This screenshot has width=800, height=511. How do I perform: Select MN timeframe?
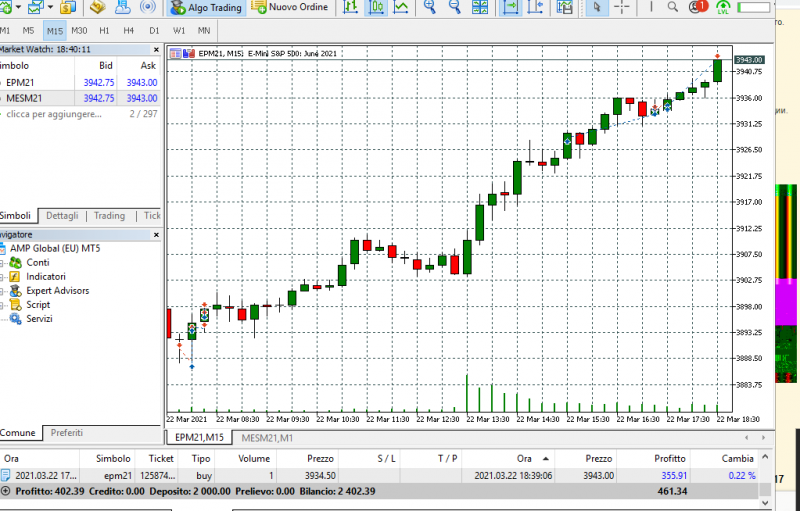click(204, 31)
